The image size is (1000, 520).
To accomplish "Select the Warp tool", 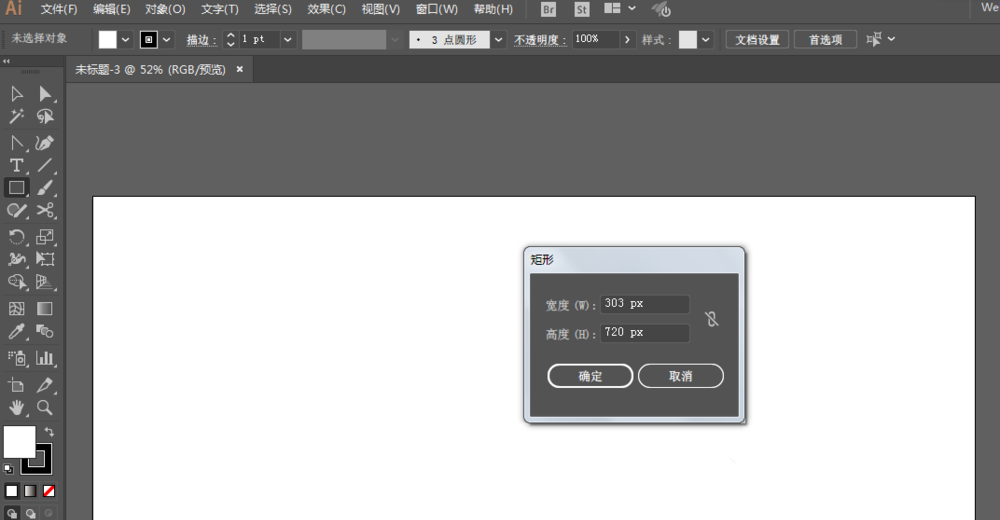I will (17, 259).
